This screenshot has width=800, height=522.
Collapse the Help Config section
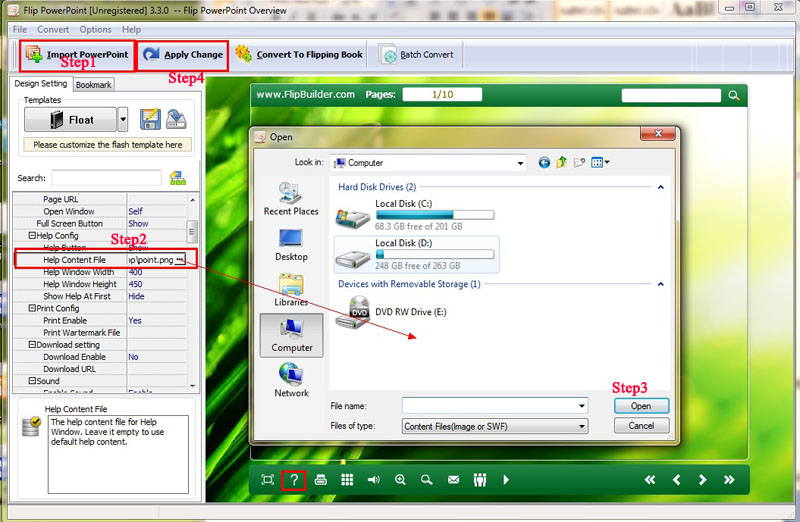click(32, 236)
